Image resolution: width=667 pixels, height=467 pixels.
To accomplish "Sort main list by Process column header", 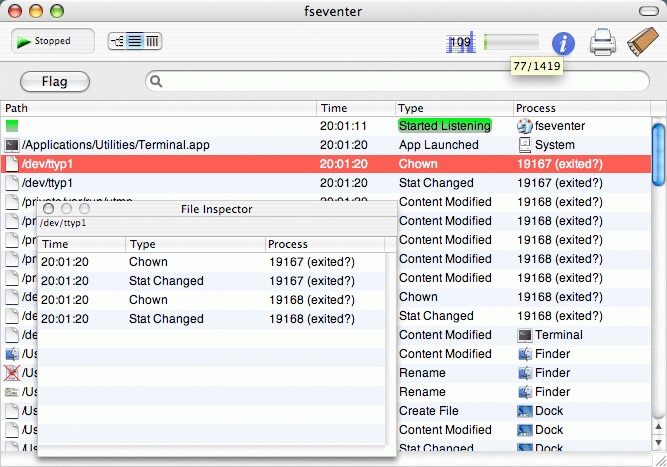I will coord(580,108).
